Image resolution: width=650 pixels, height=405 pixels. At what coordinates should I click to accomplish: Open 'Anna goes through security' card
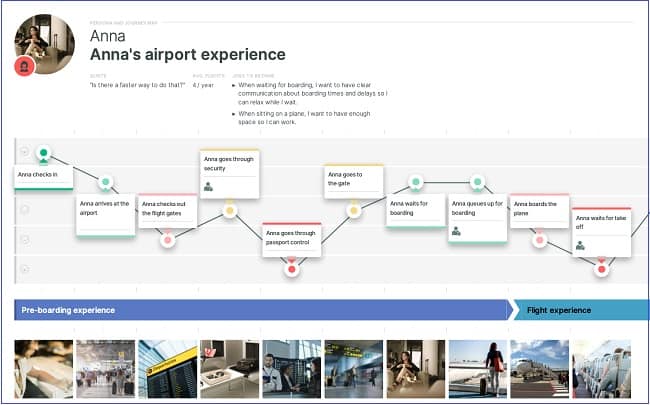pyautogui.click(x=230, y=174)
